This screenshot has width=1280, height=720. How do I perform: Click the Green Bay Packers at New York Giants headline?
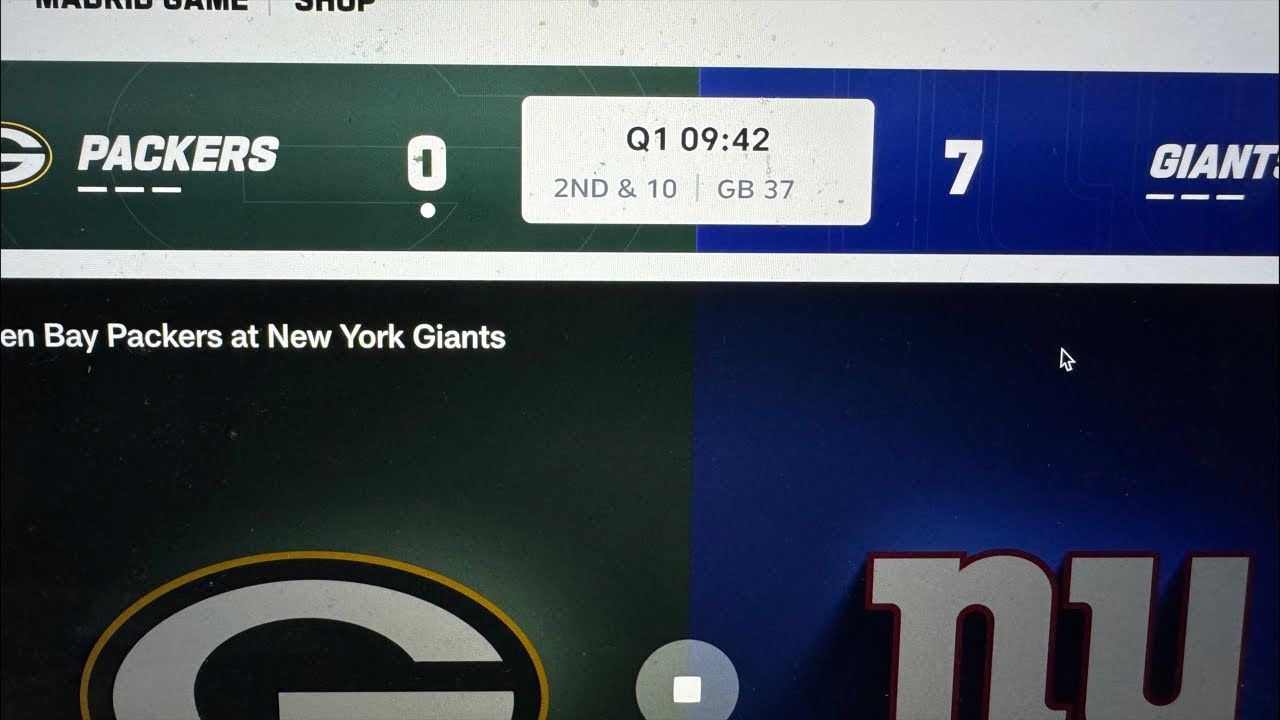[253, 337]
